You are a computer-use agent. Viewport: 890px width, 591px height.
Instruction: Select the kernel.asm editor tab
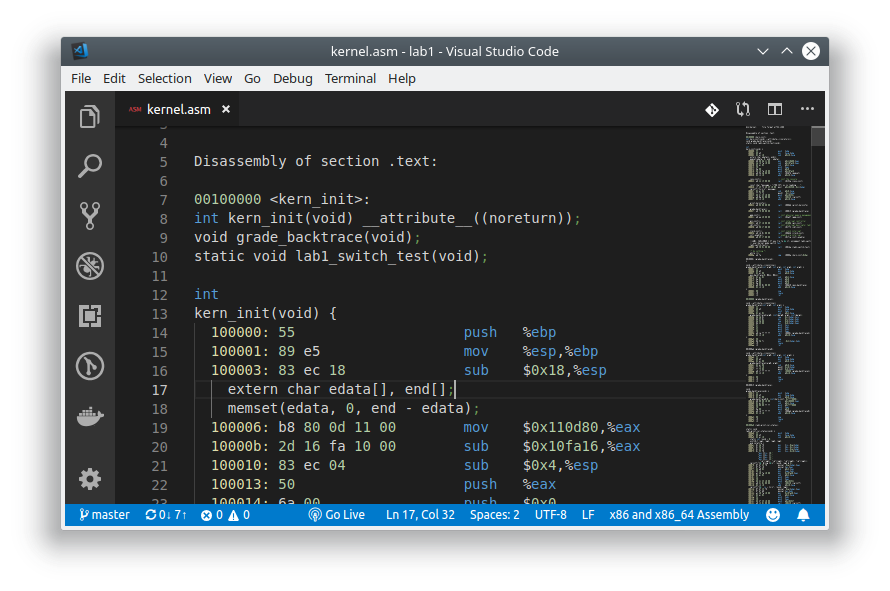pos(178,109)
